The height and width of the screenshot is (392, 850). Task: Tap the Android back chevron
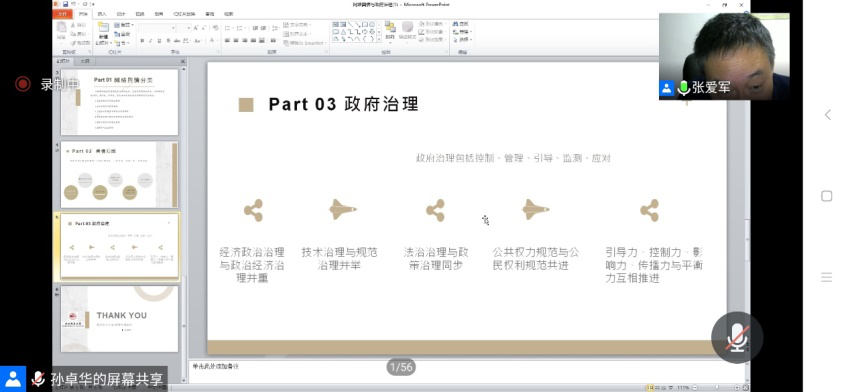click(x=827, y=114)
